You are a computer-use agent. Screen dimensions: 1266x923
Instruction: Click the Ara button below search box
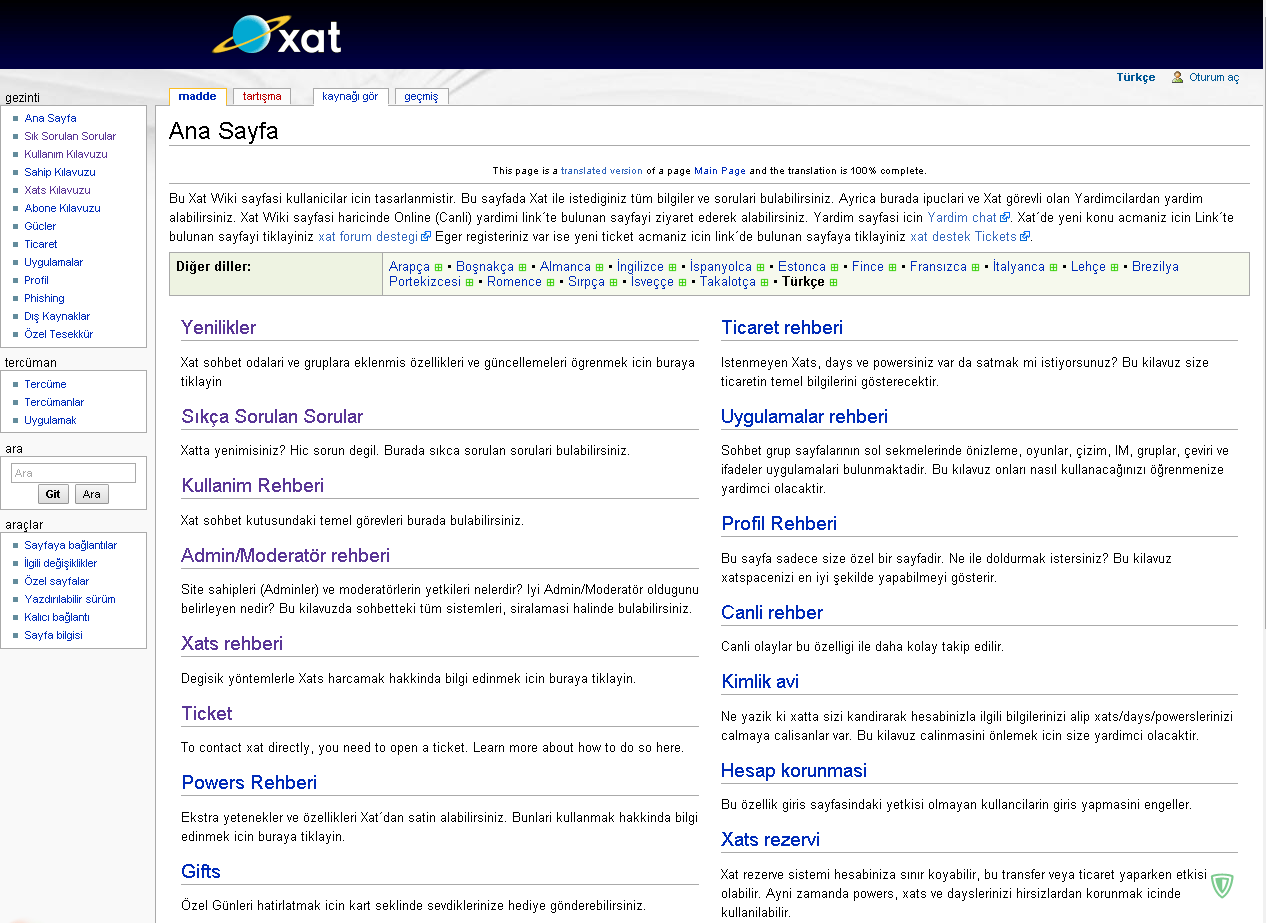pyautogui.click(x=92, y=494)
